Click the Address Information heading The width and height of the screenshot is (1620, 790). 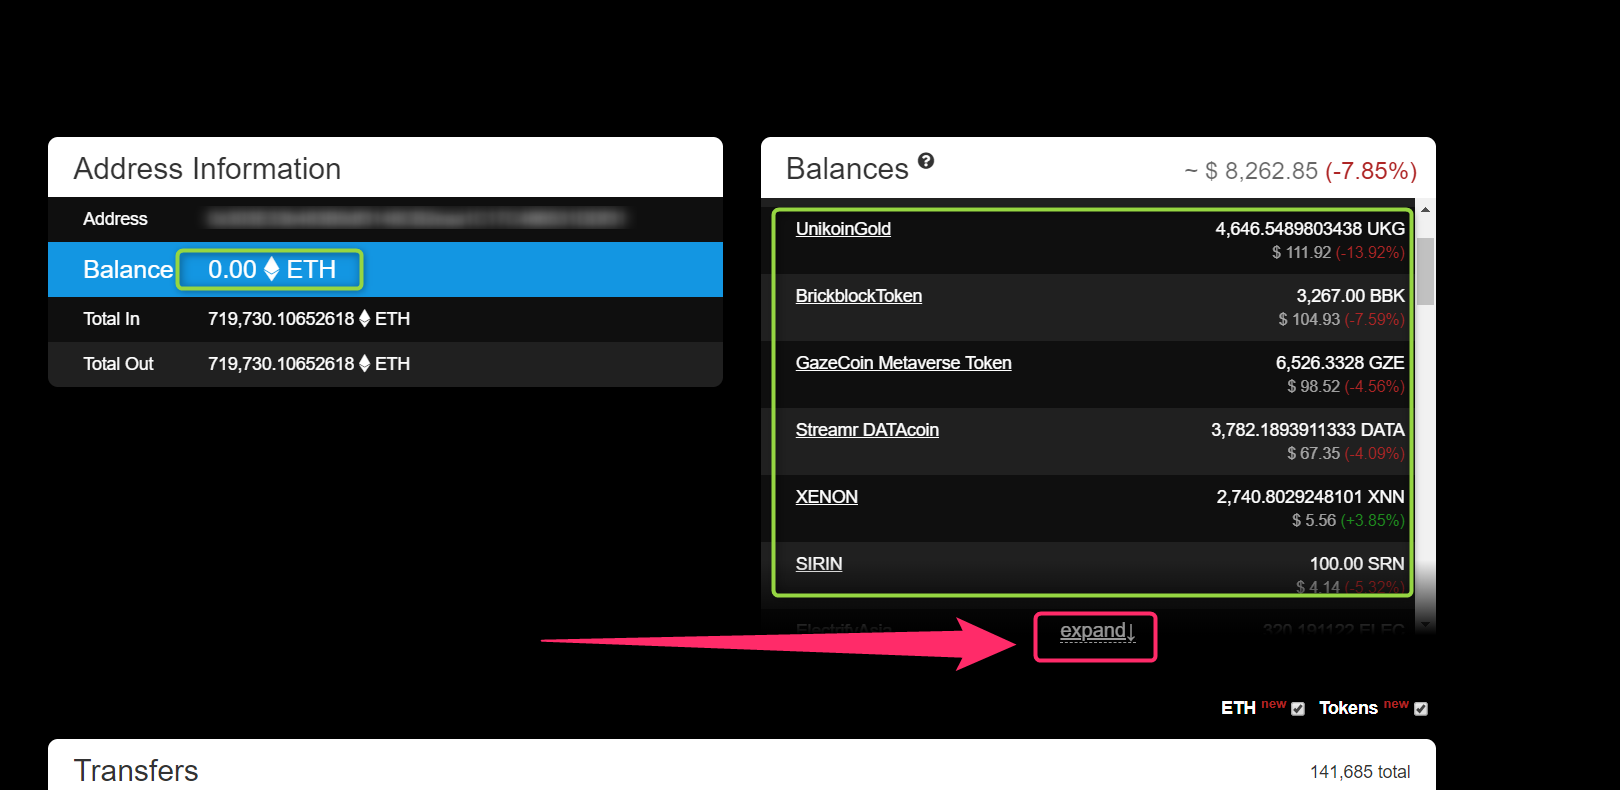(x=207, y=169)
